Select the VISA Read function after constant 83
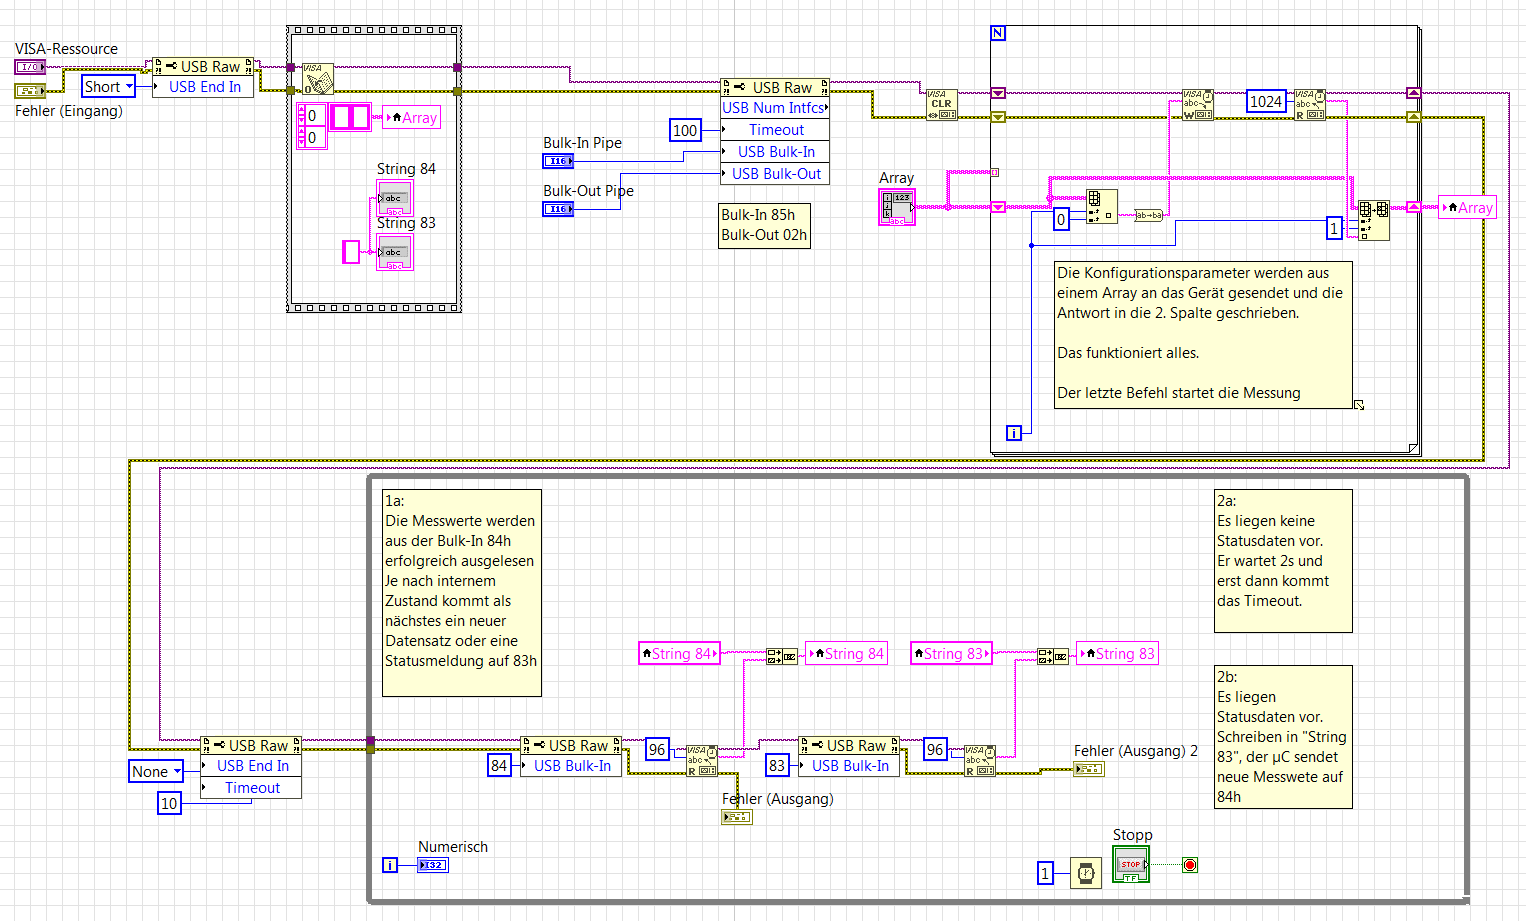Viewport: 1526px width, 921px height. coord(980,761)
